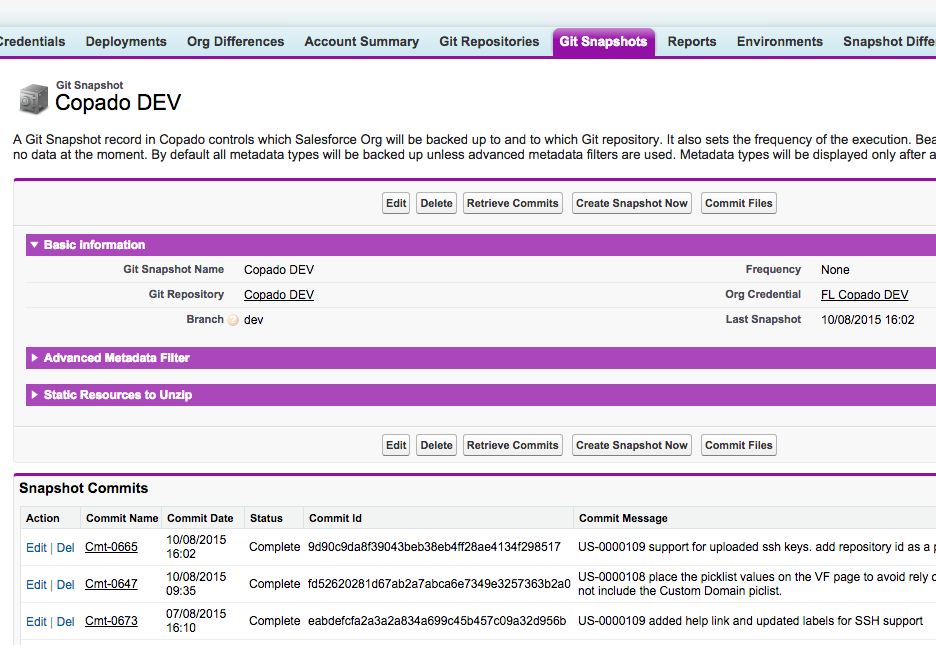The height and width of the screenshot is (645, 936).
Task: Expand the Static Resources to Unzip section
Action: pyautogui.click(x=35, y=395)
